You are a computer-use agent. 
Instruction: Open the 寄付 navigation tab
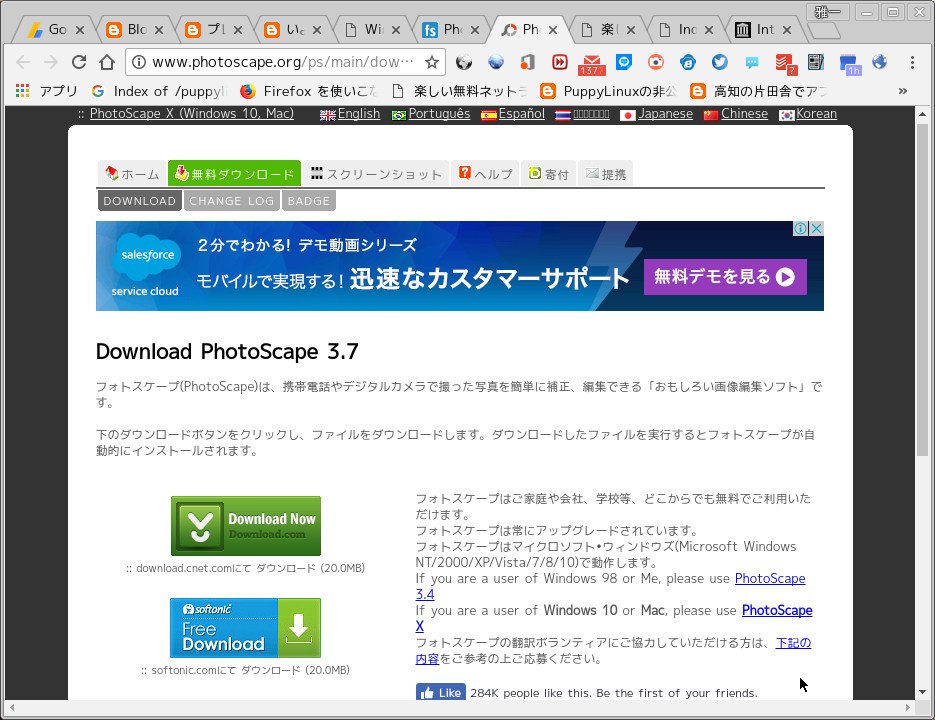coord(549,174)
